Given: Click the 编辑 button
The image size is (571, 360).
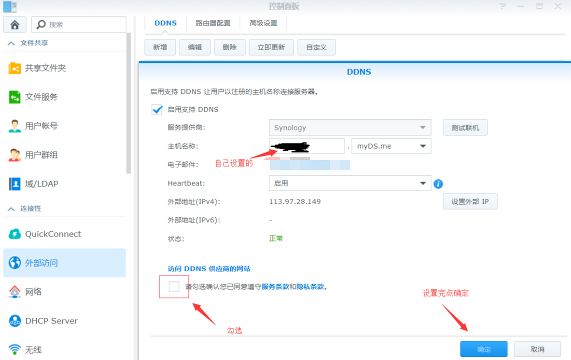Looking at the screenshot, I should tap(195, 47).
